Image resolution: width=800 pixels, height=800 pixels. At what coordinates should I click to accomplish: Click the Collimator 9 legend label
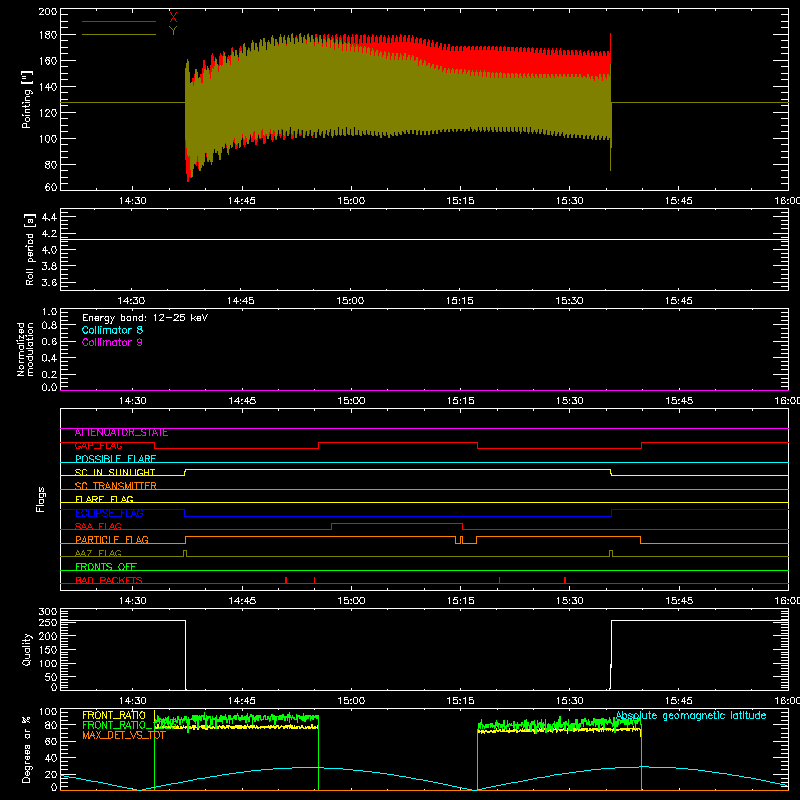pos(112,342)
